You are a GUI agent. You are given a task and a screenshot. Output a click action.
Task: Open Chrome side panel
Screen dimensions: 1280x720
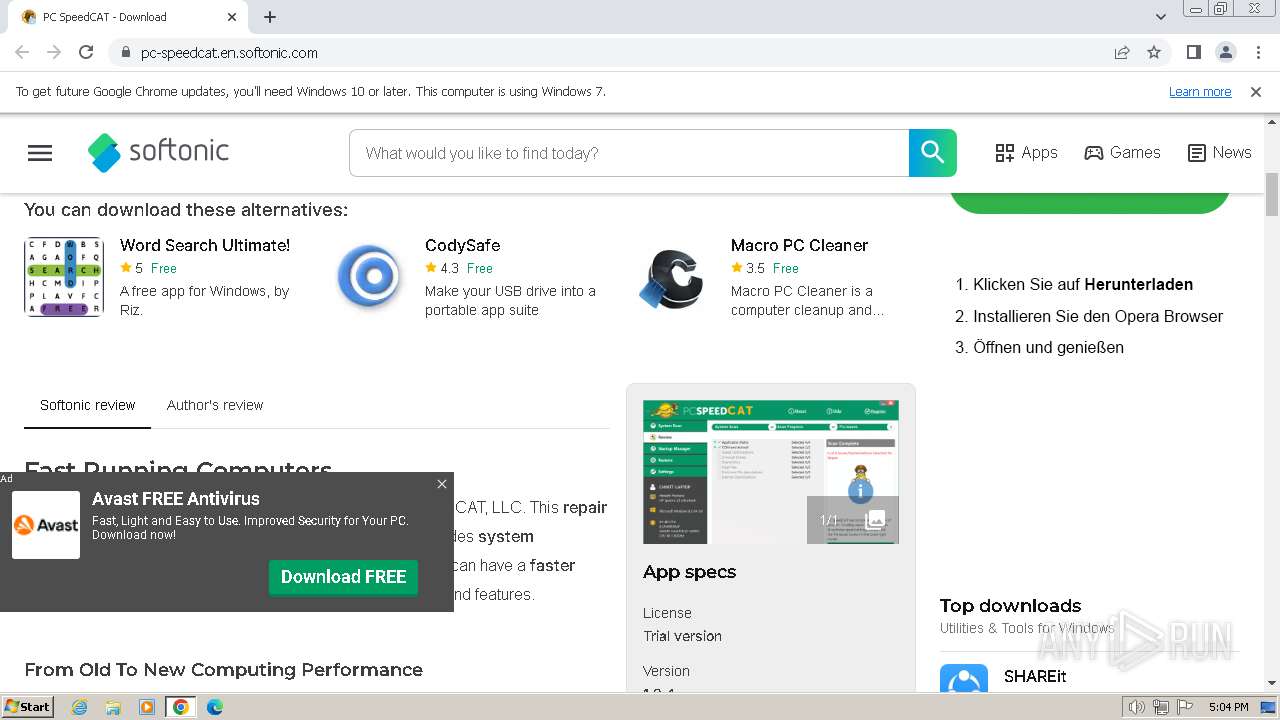1193,52
